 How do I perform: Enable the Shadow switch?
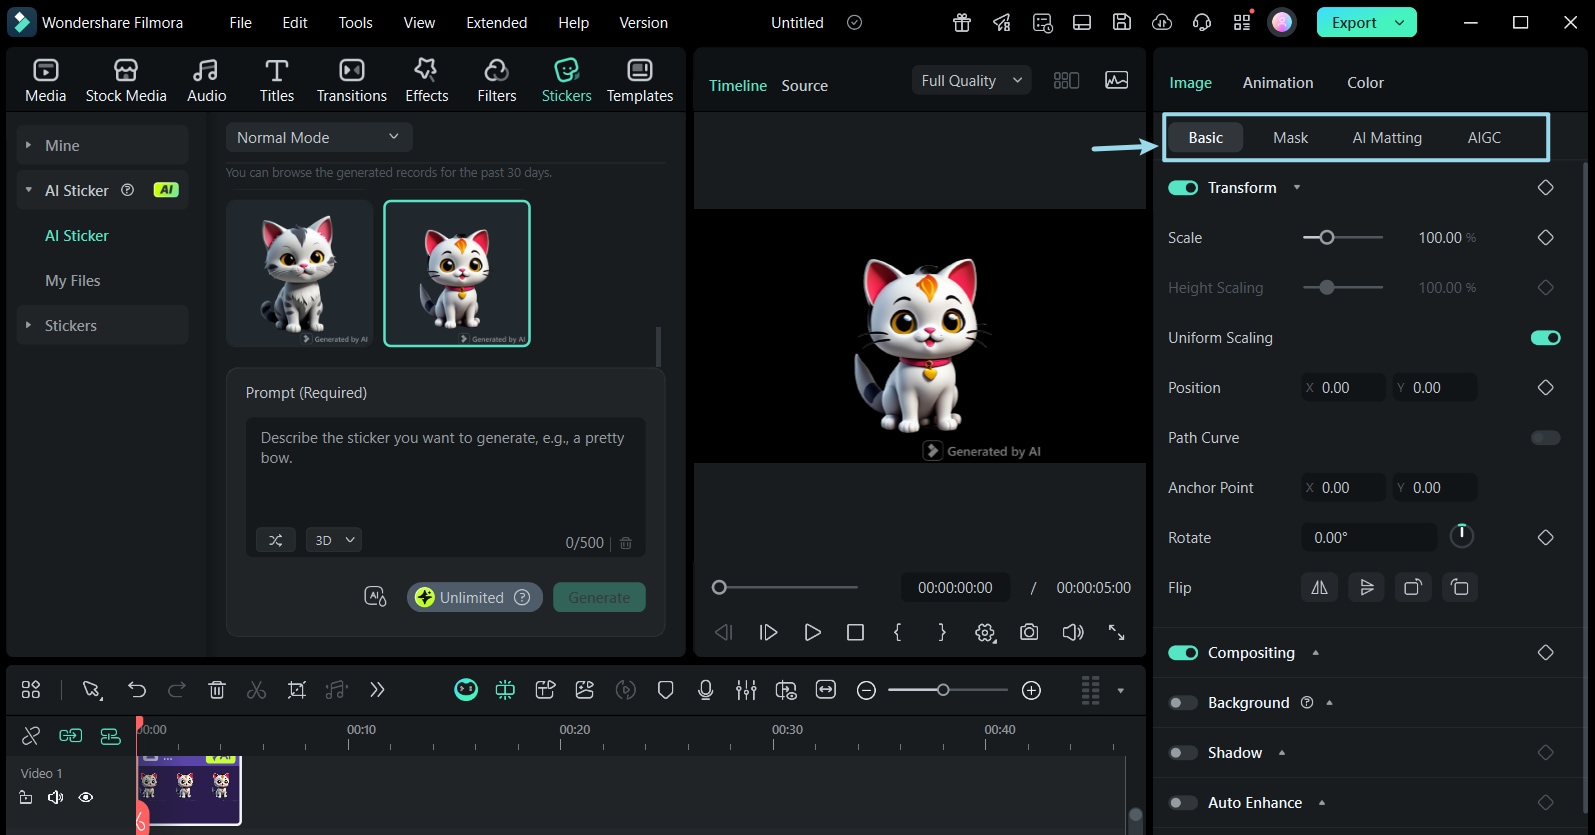[x=1183, y=753]
